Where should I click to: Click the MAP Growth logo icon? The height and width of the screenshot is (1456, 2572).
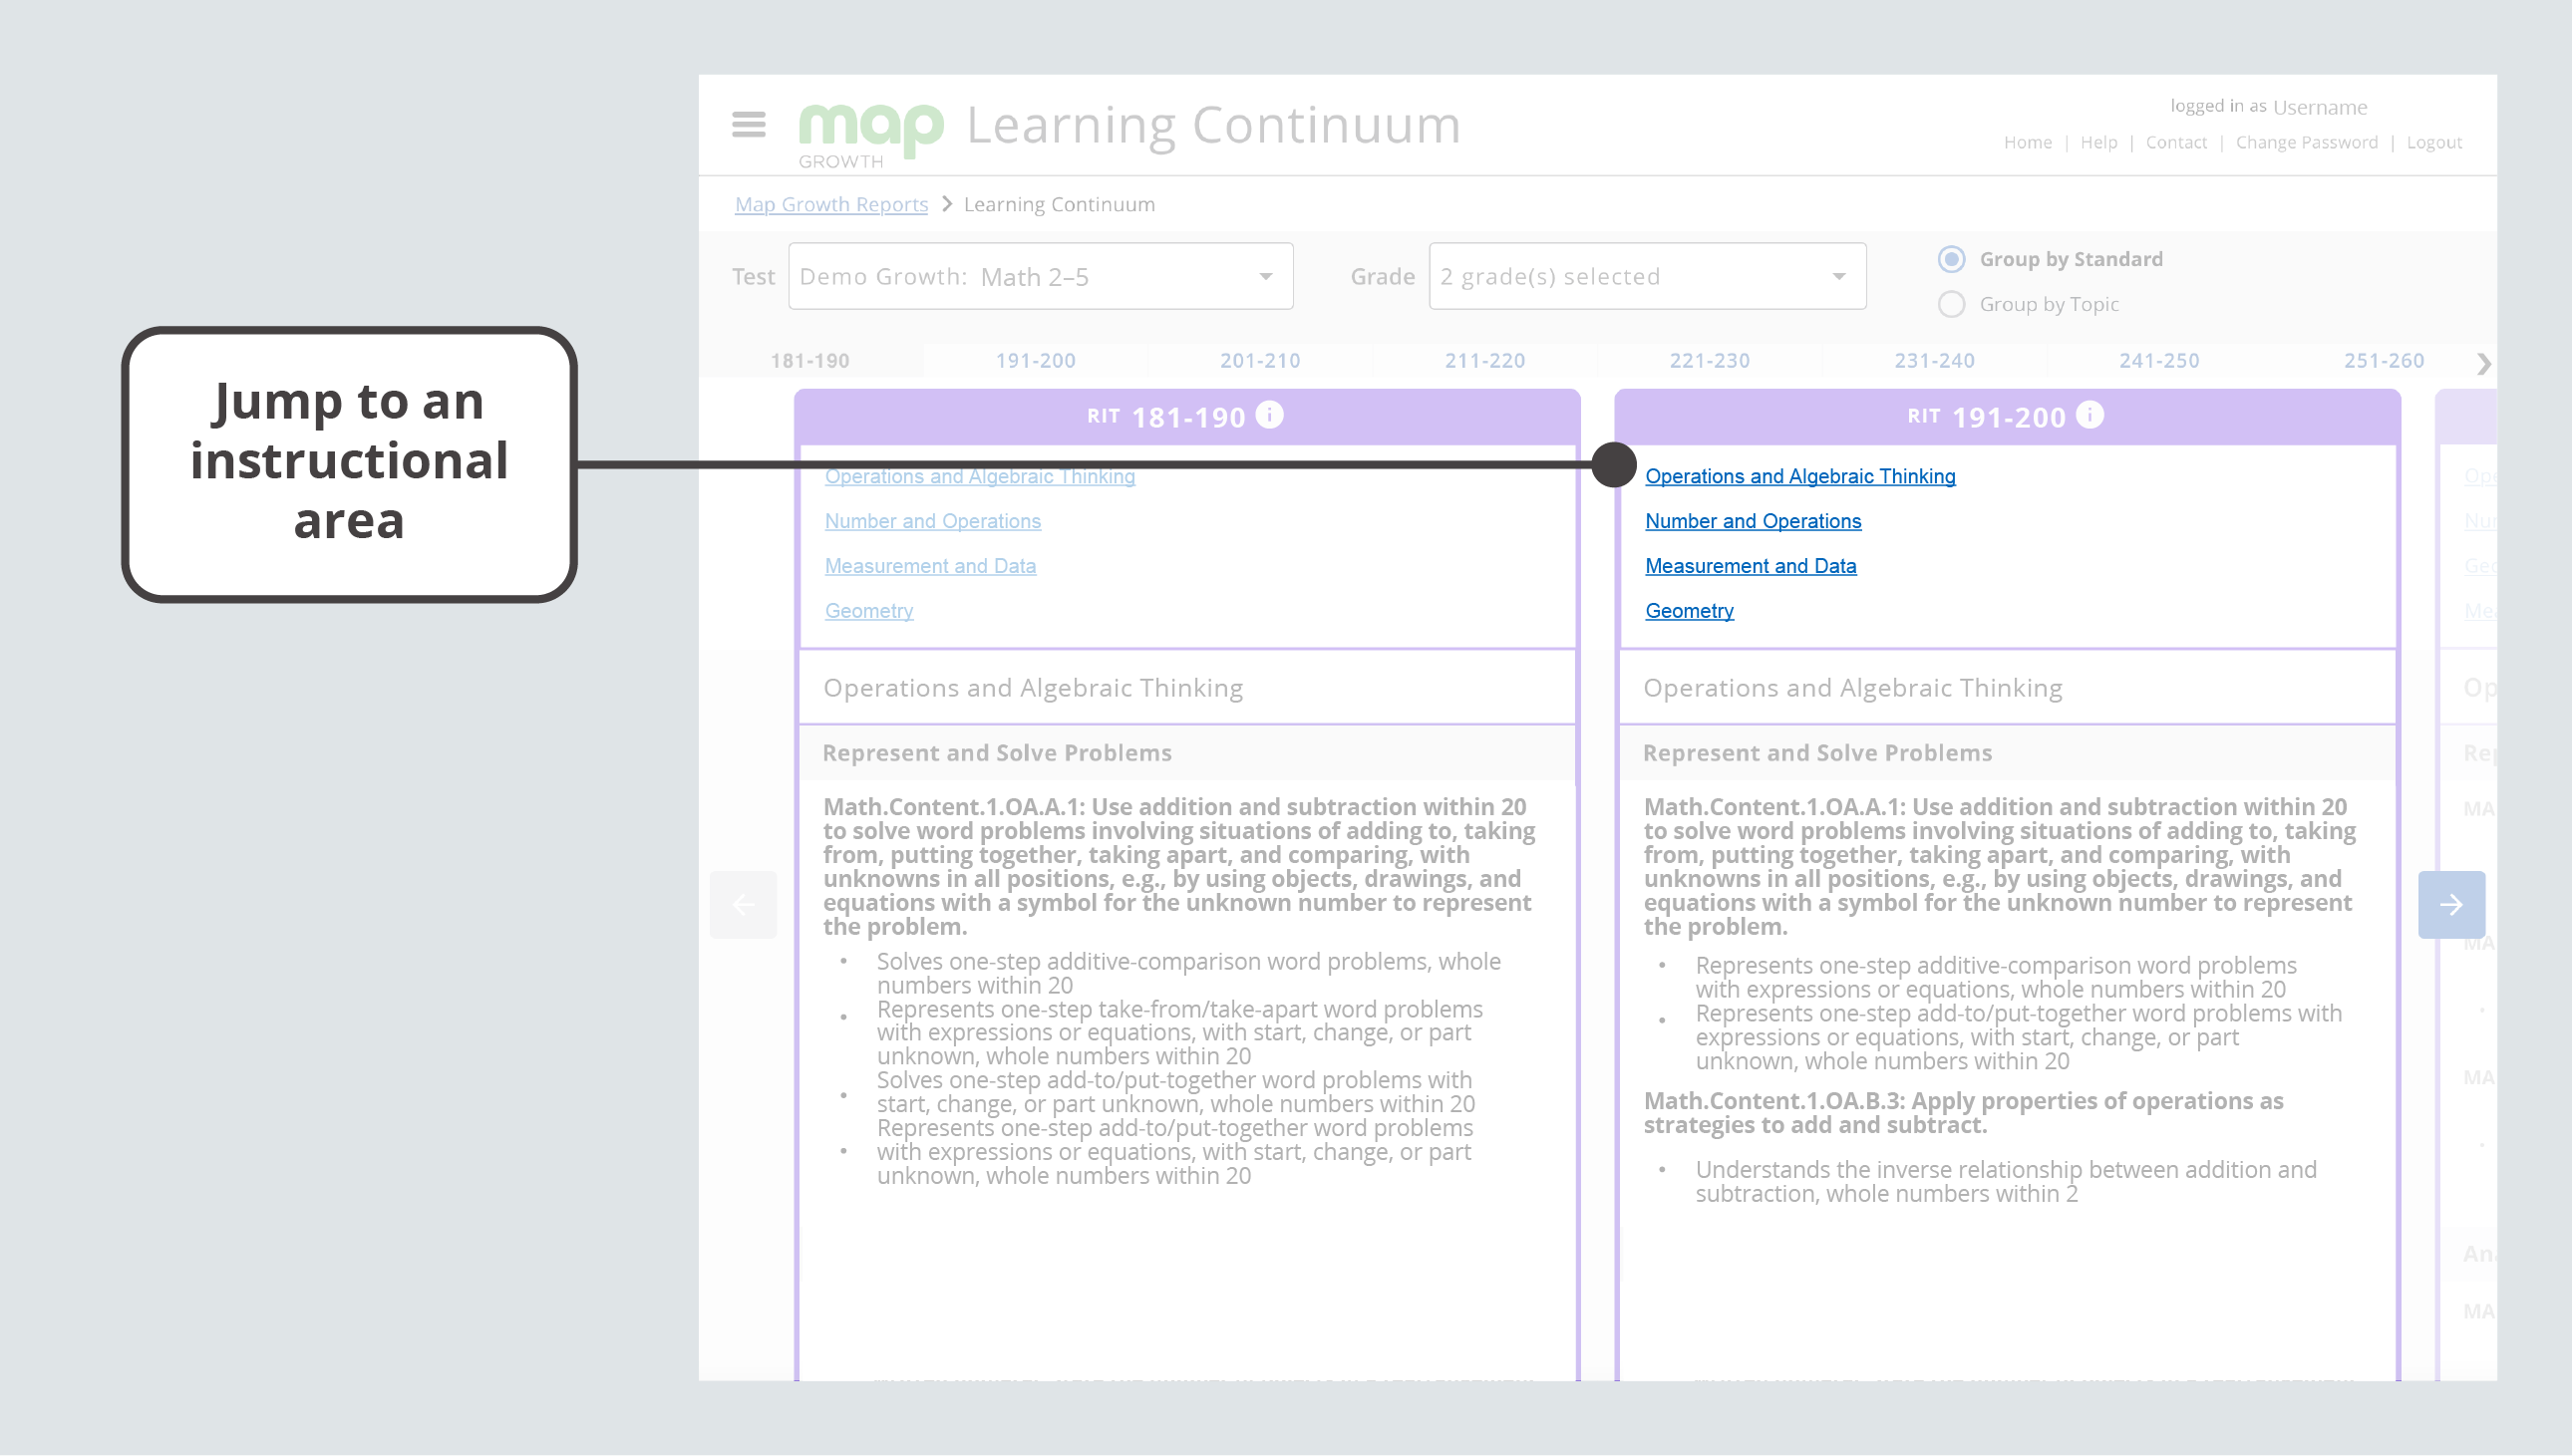[867, 133]
